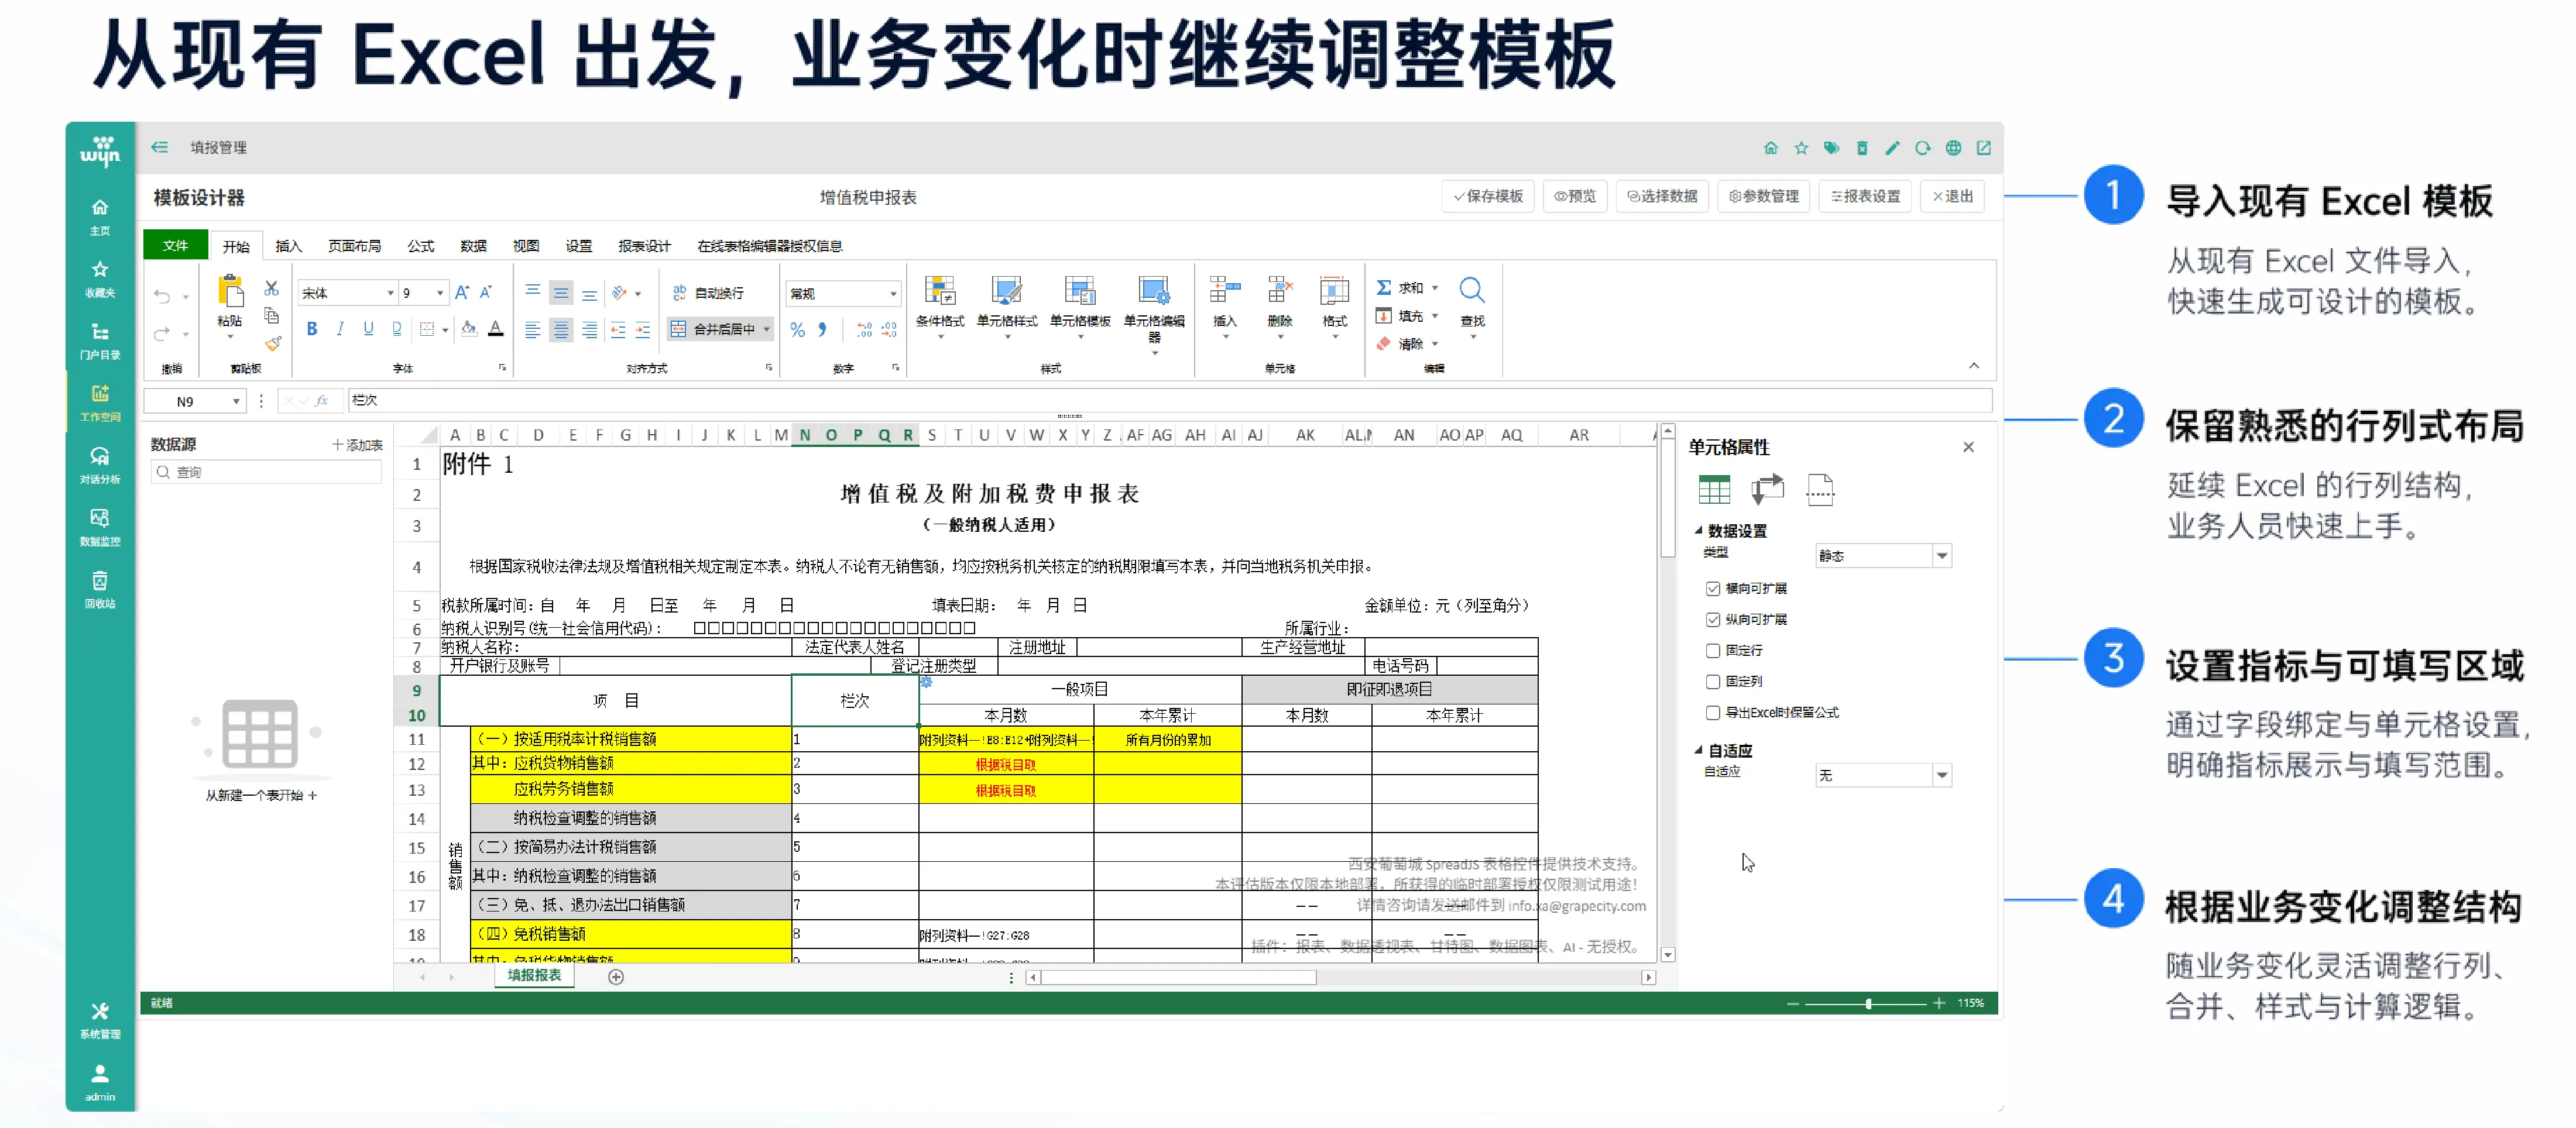This screenshot has width=2576, height=1128.
Task: Switch to the 公式 ribbon tab
Action: pyautogui.click(x=420, y=246)
